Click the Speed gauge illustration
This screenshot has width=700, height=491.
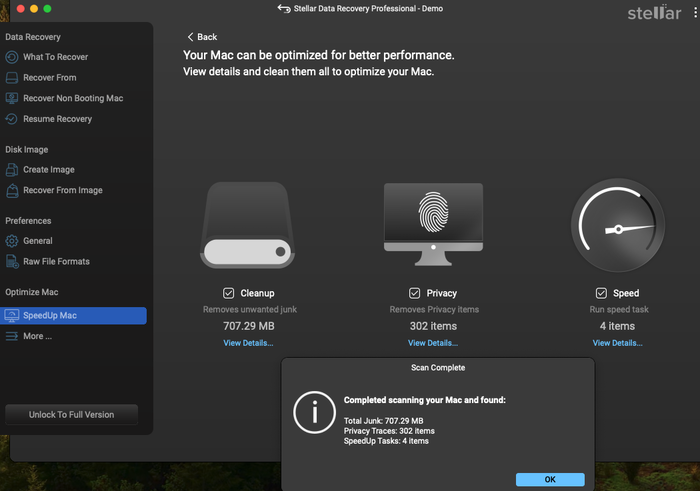pos(618,225)
